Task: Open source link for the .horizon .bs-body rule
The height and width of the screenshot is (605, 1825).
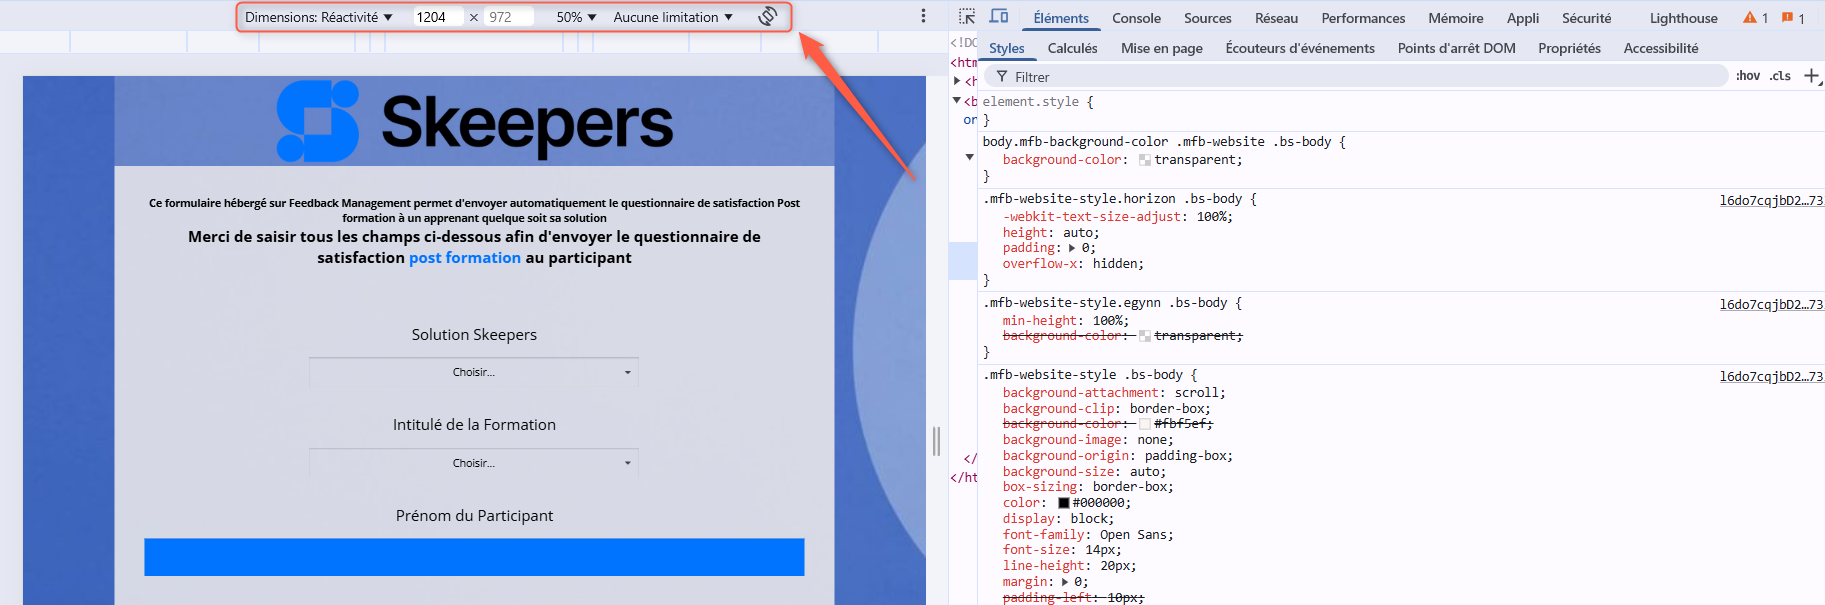Action: [x=1771, y=200]
